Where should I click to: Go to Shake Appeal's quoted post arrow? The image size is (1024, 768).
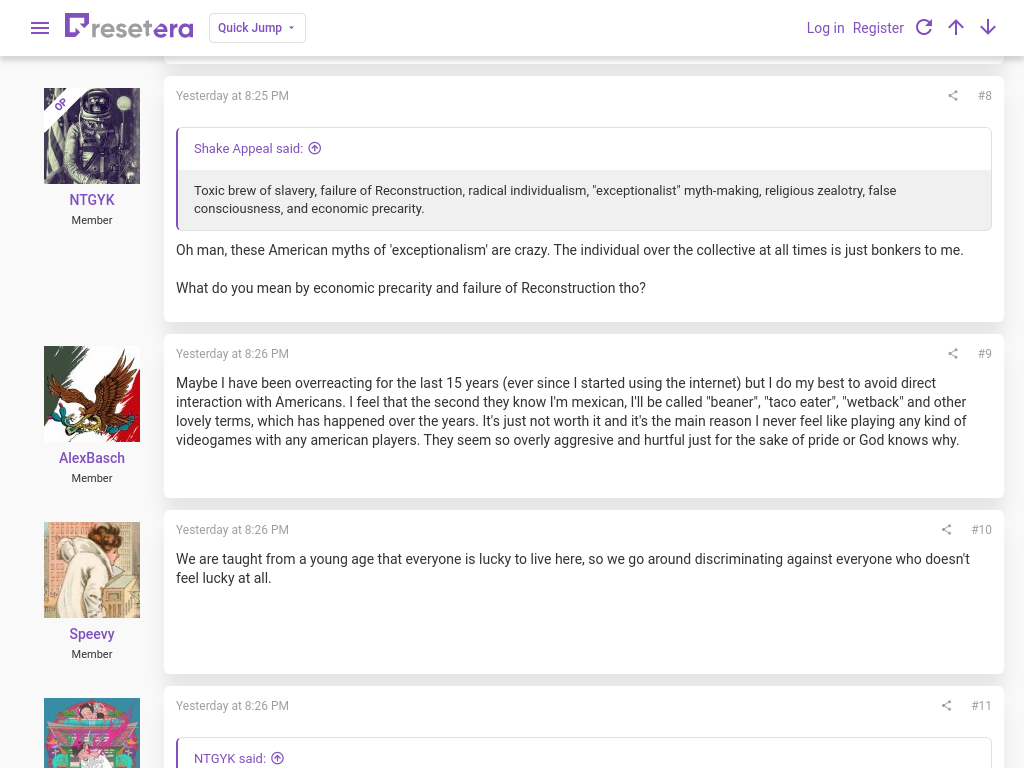pyautogui.click(x=315, y=148)
